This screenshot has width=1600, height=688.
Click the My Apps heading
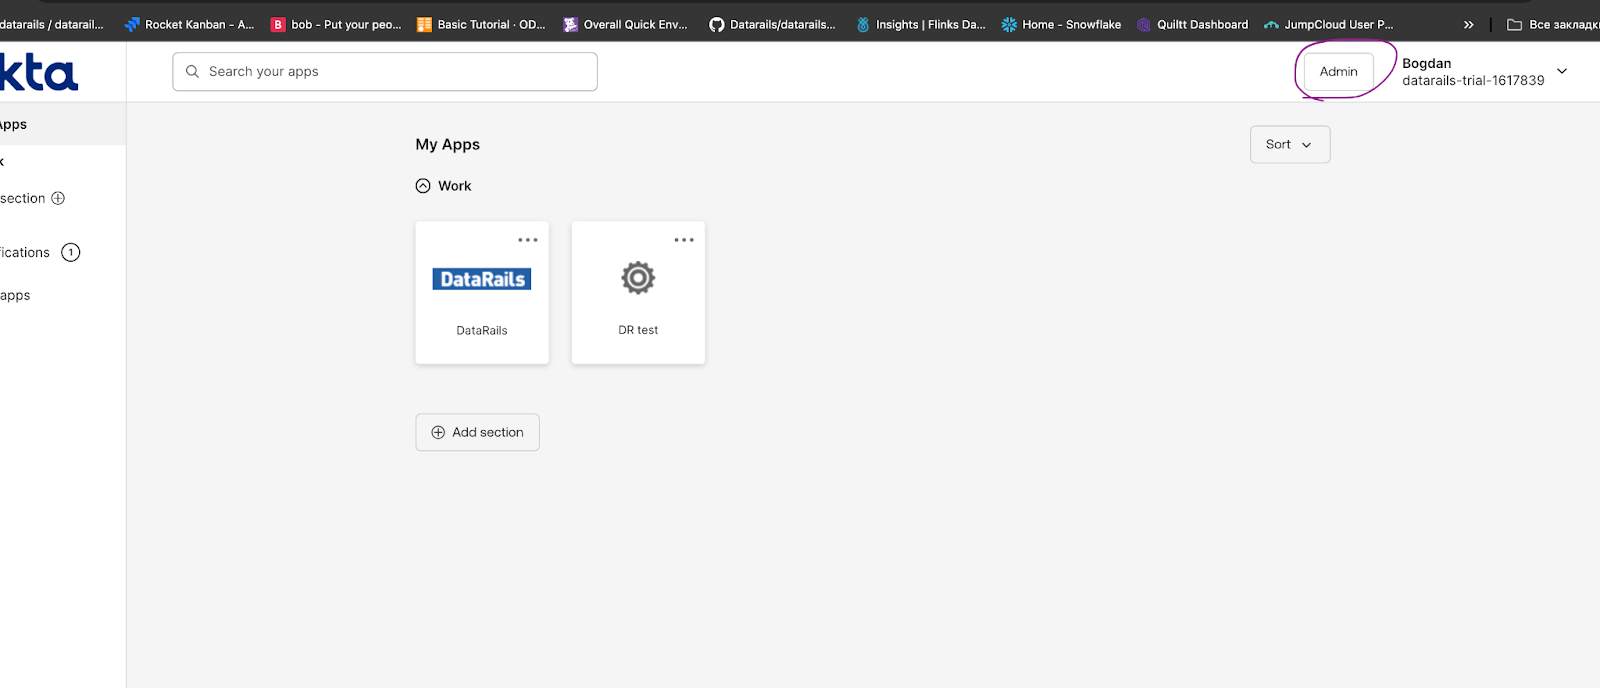[448, 144]
